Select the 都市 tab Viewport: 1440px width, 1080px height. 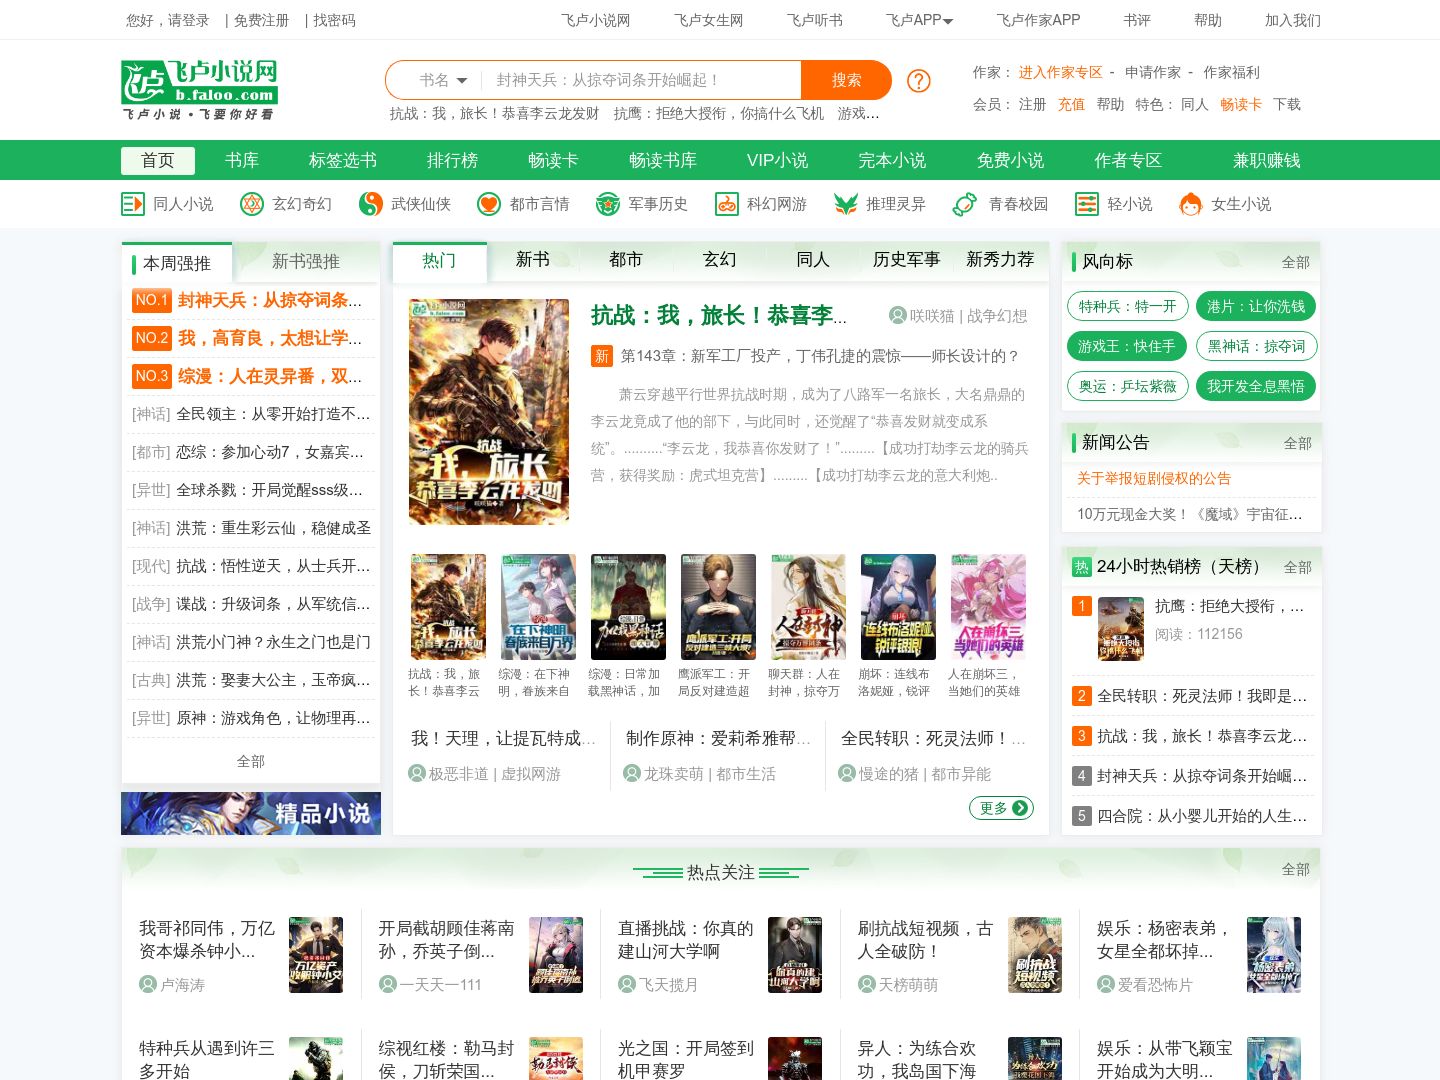click(626, 260)
